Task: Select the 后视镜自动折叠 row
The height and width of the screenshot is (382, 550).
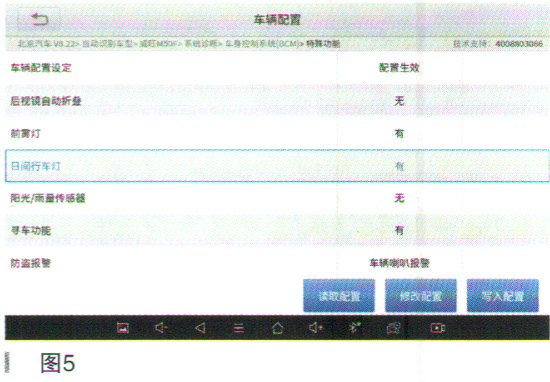Action: pyautogui.click(x=277, y=101)
